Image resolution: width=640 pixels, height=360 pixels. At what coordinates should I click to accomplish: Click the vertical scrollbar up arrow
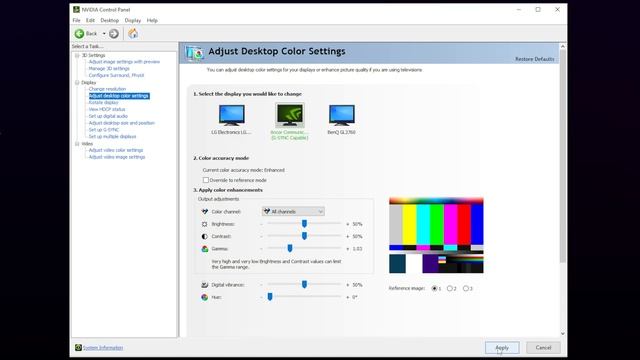click(562, 47)
